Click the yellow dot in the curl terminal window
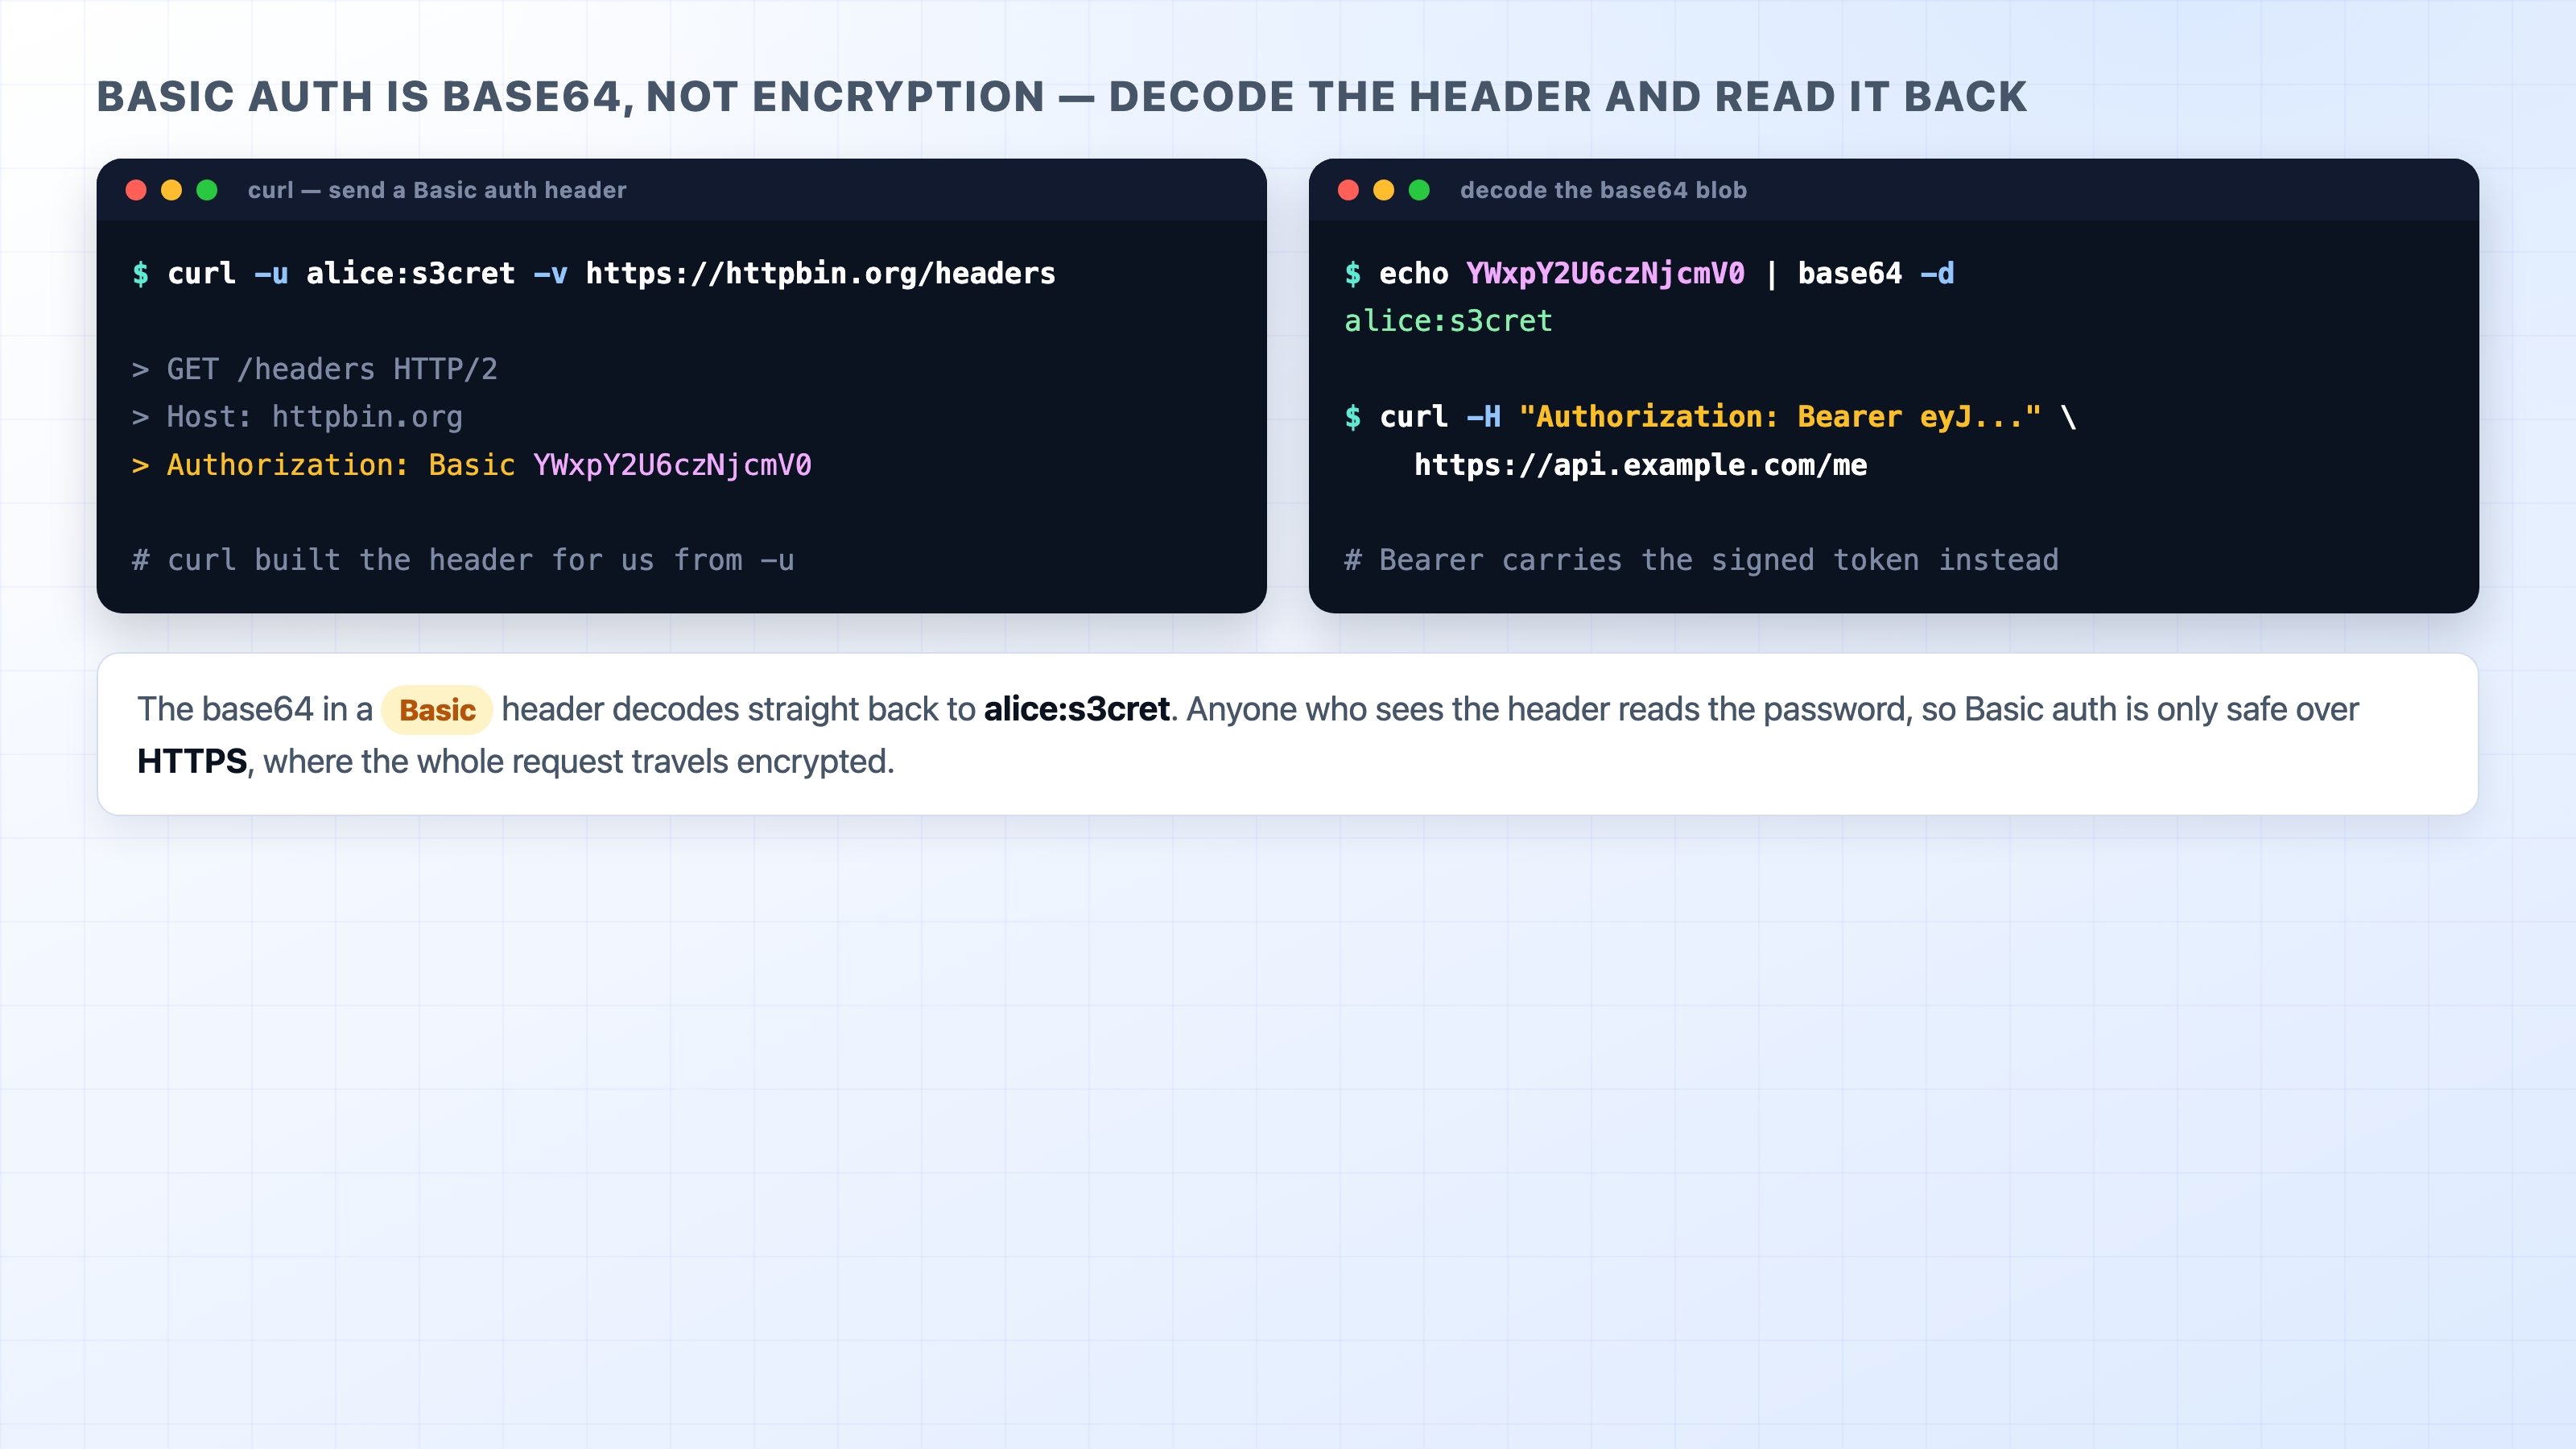The height and width of the screenshot is (1449, 2576). click(x=172, y=190)
